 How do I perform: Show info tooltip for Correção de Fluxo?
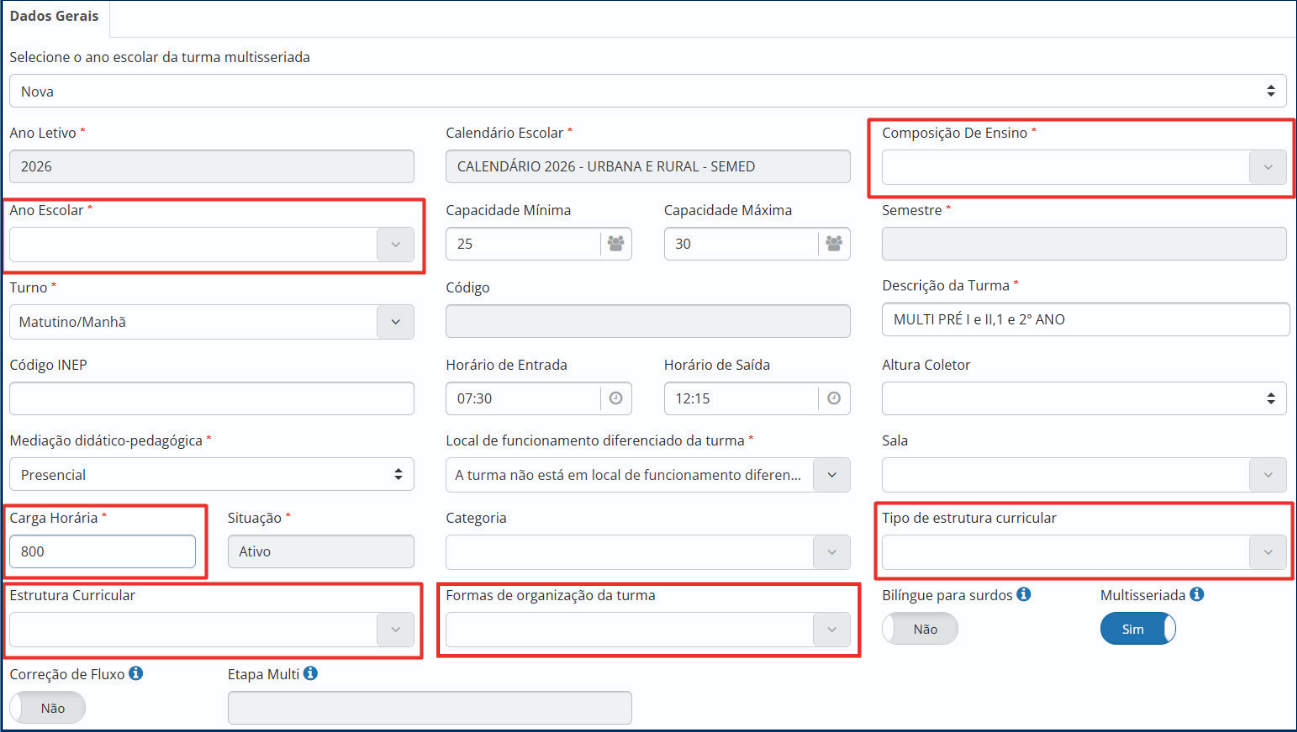click(x=136, y=673)
